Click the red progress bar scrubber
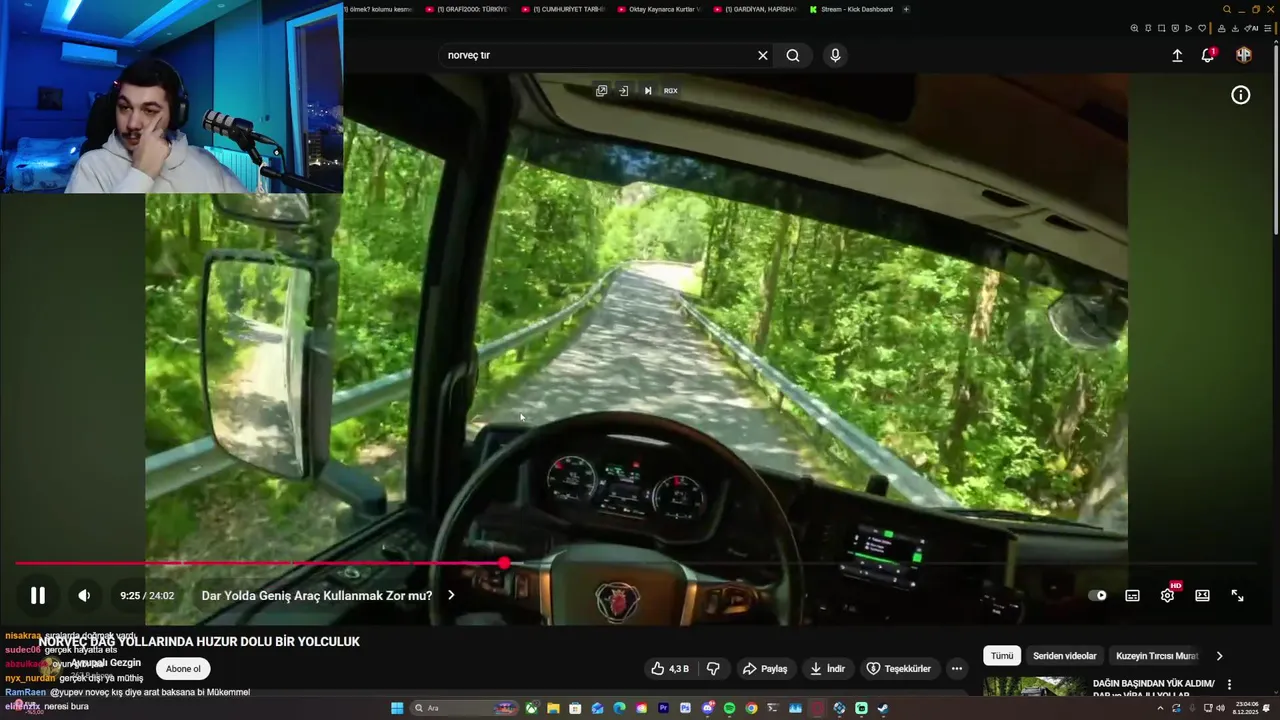Screen dimensions: 1280x720 [504, 564]
